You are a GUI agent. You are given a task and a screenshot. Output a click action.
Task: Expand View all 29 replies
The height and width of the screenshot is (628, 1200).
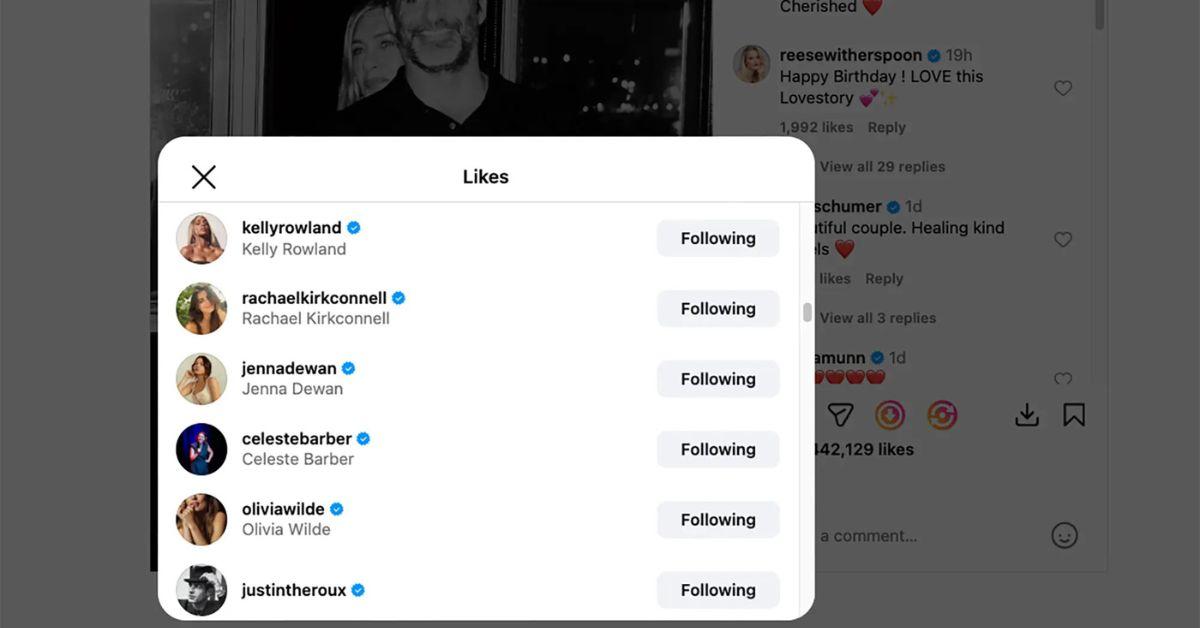881,166
